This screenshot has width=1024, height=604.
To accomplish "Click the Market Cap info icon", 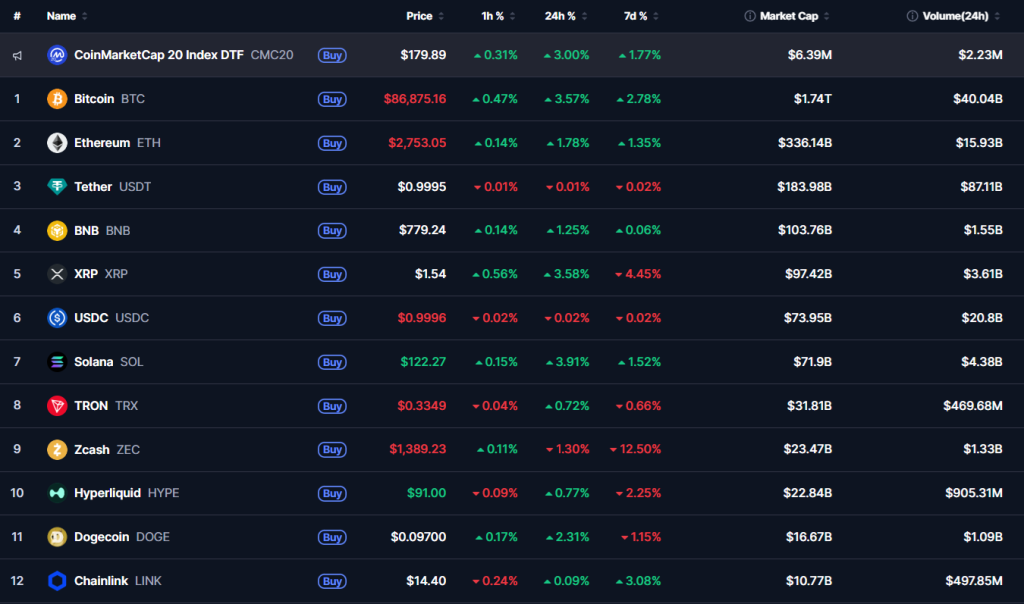I will [x=750, y=16].
